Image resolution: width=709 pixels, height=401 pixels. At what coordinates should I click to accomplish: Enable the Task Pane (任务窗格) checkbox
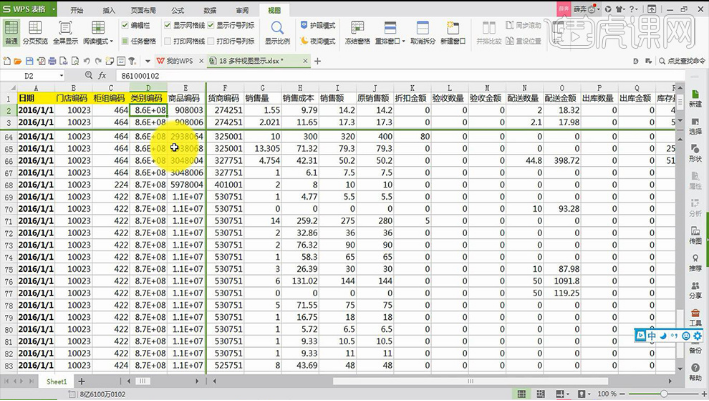coord(125,41)
